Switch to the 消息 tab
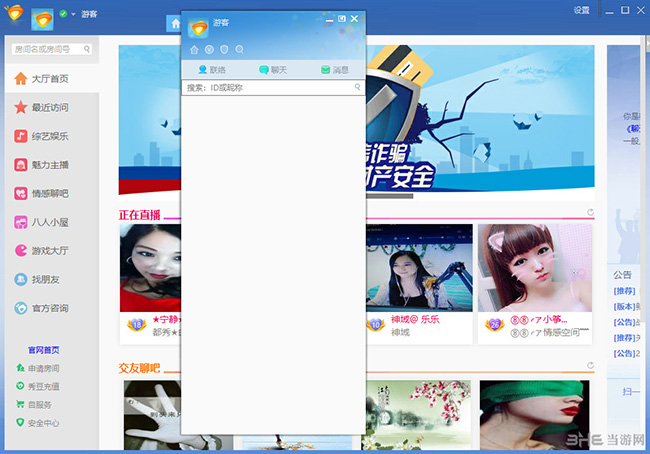650x454 pixels. tap(334, 70)
